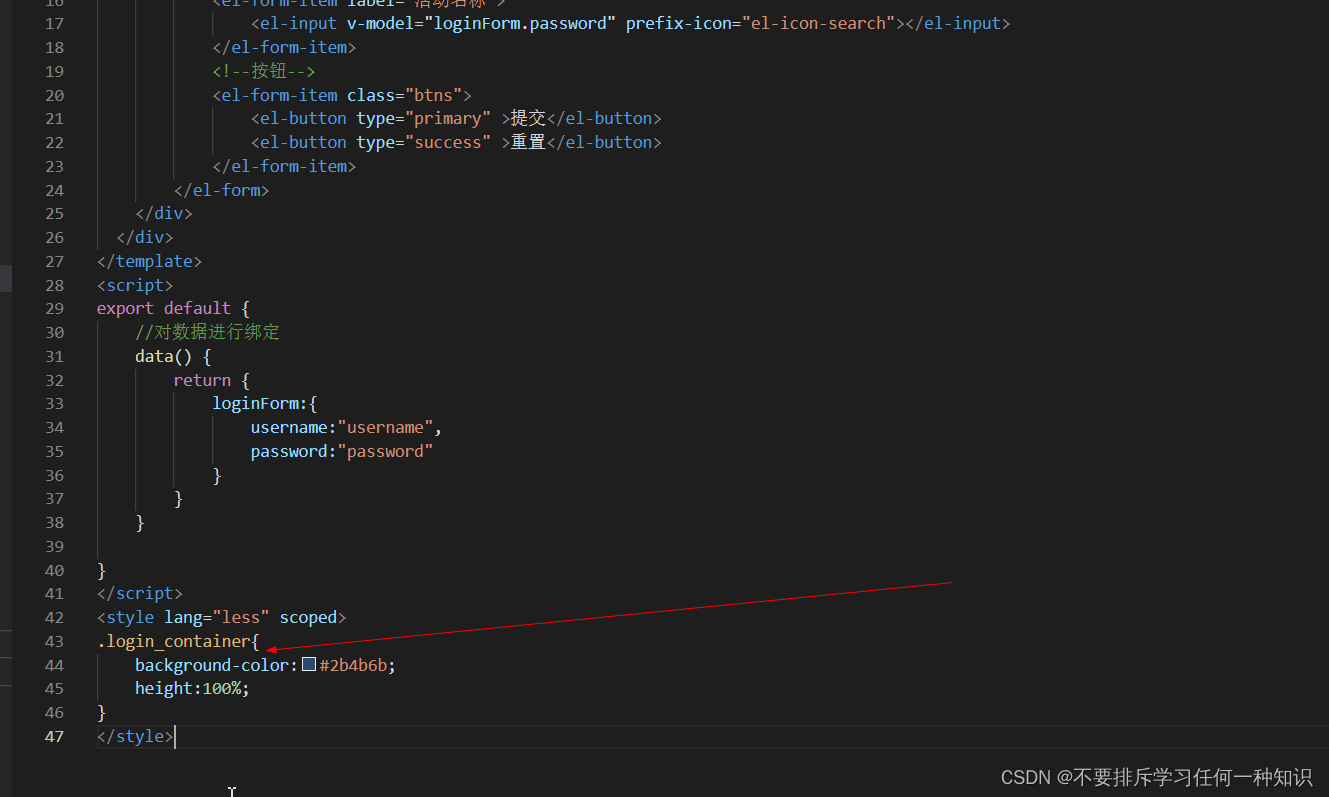The height and width of the screenshot is (797, 1329).
Task: Click the "</template>" closing tag
Action: [x=150, y=261]
